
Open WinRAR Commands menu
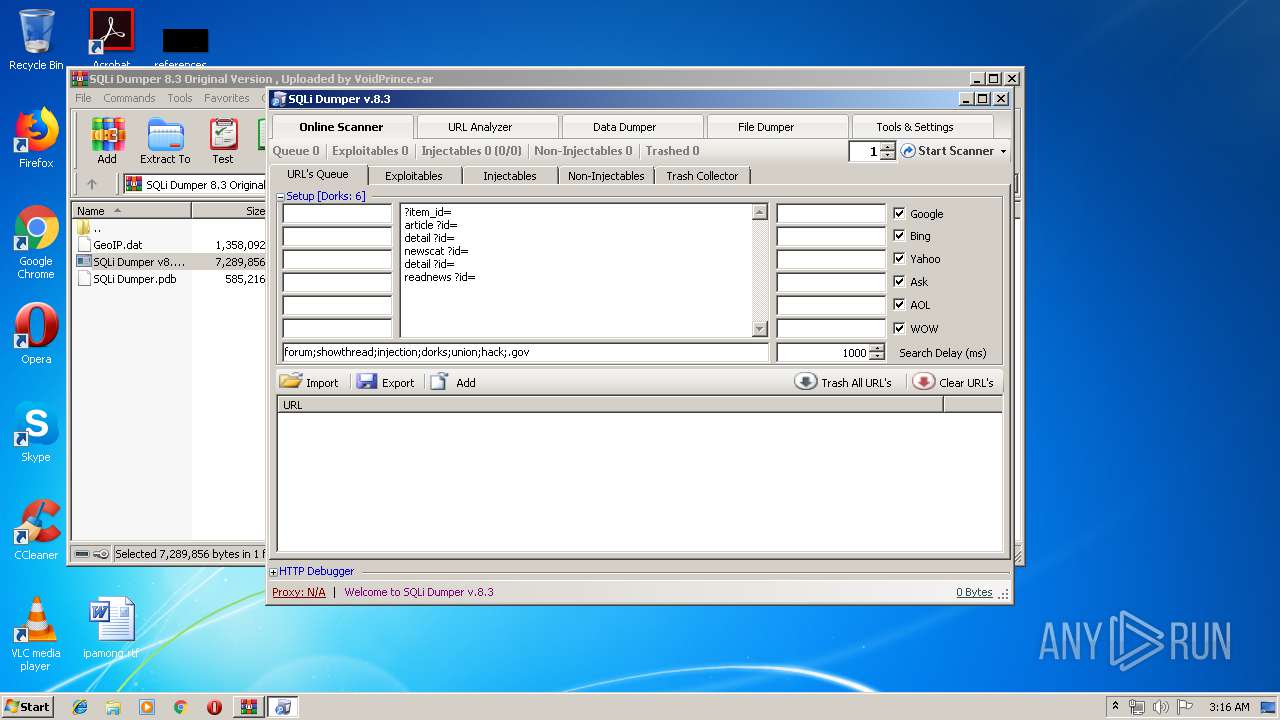click(x=129, y=98)
